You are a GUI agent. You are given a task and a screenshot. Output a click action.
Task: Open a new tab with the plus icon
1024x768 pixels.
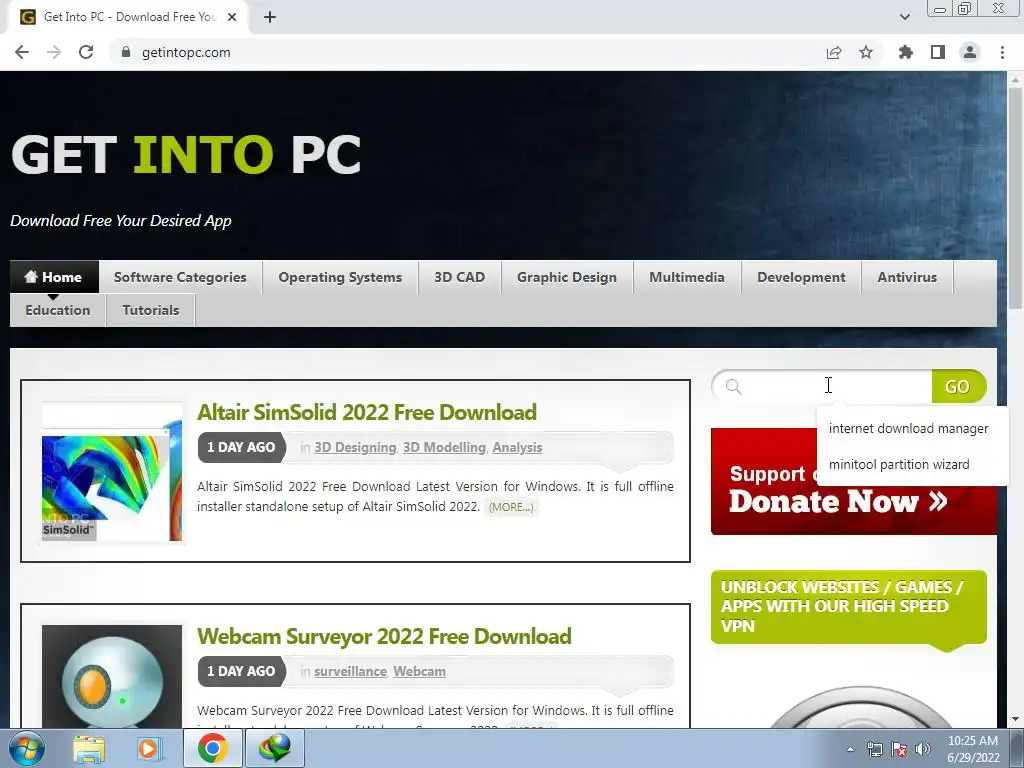click(270, 17)
